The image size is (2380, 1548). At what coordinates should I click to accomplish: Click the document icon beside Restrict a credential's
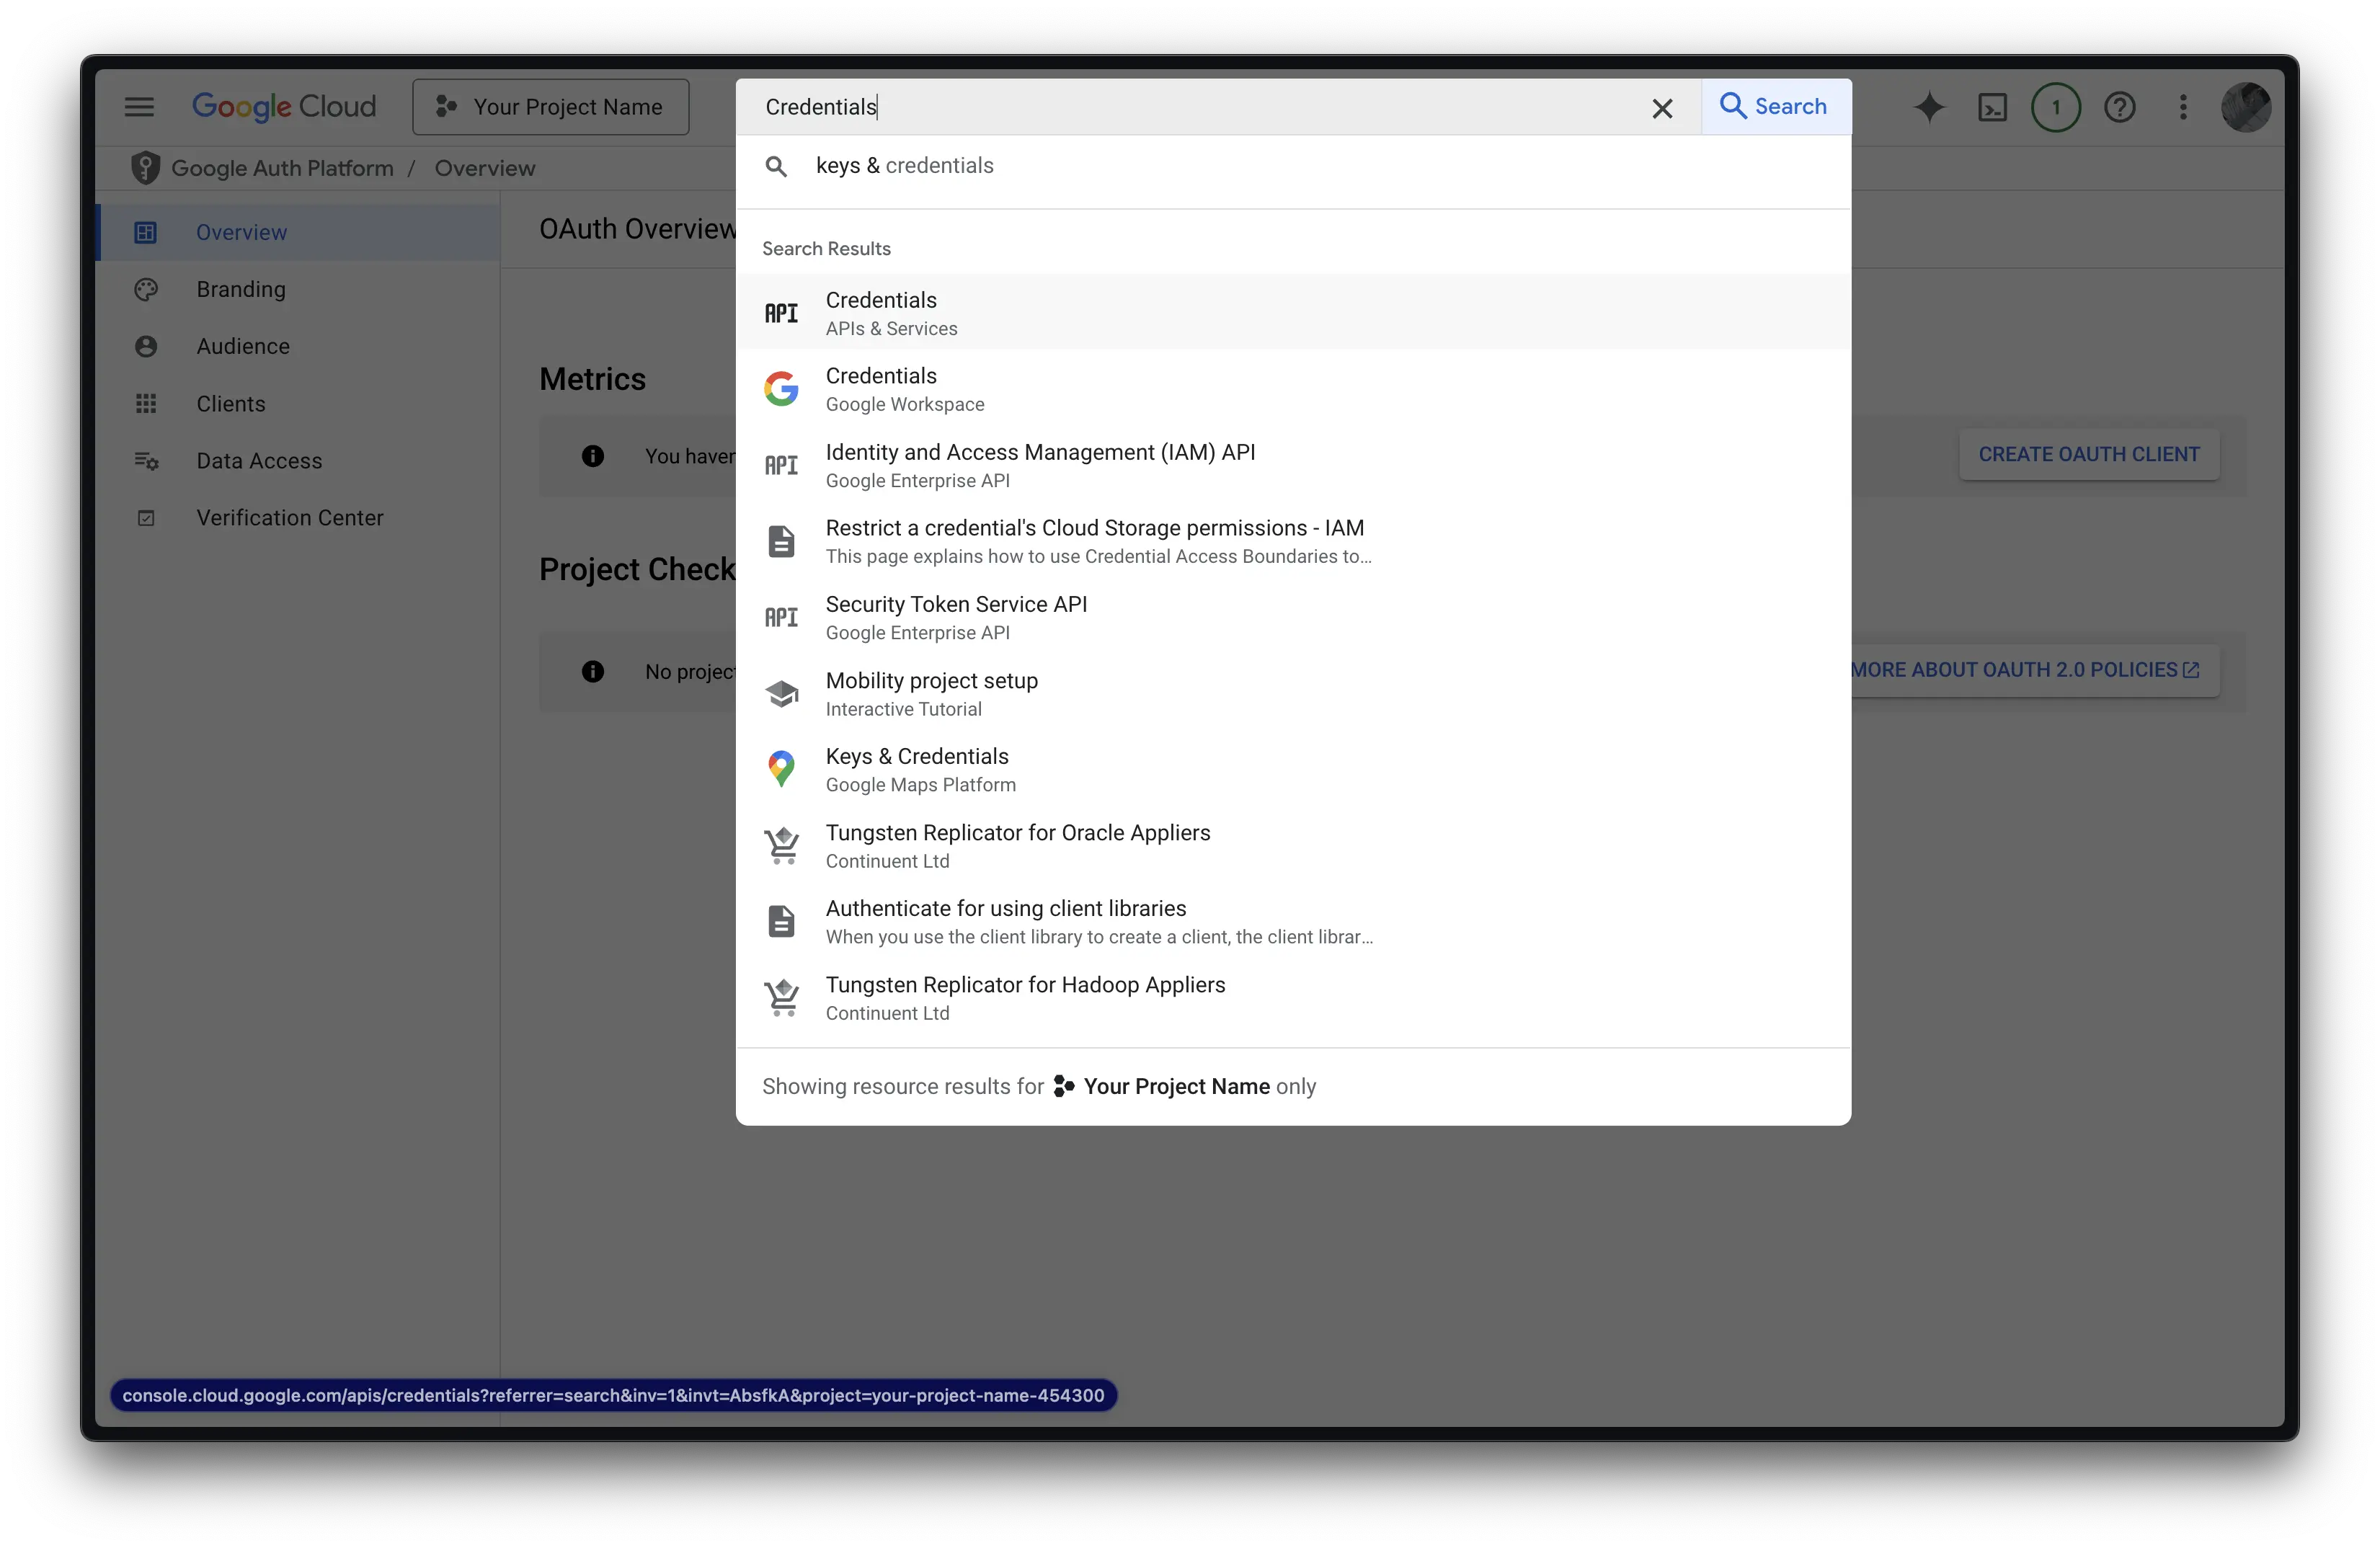click(x=781, y=541)
